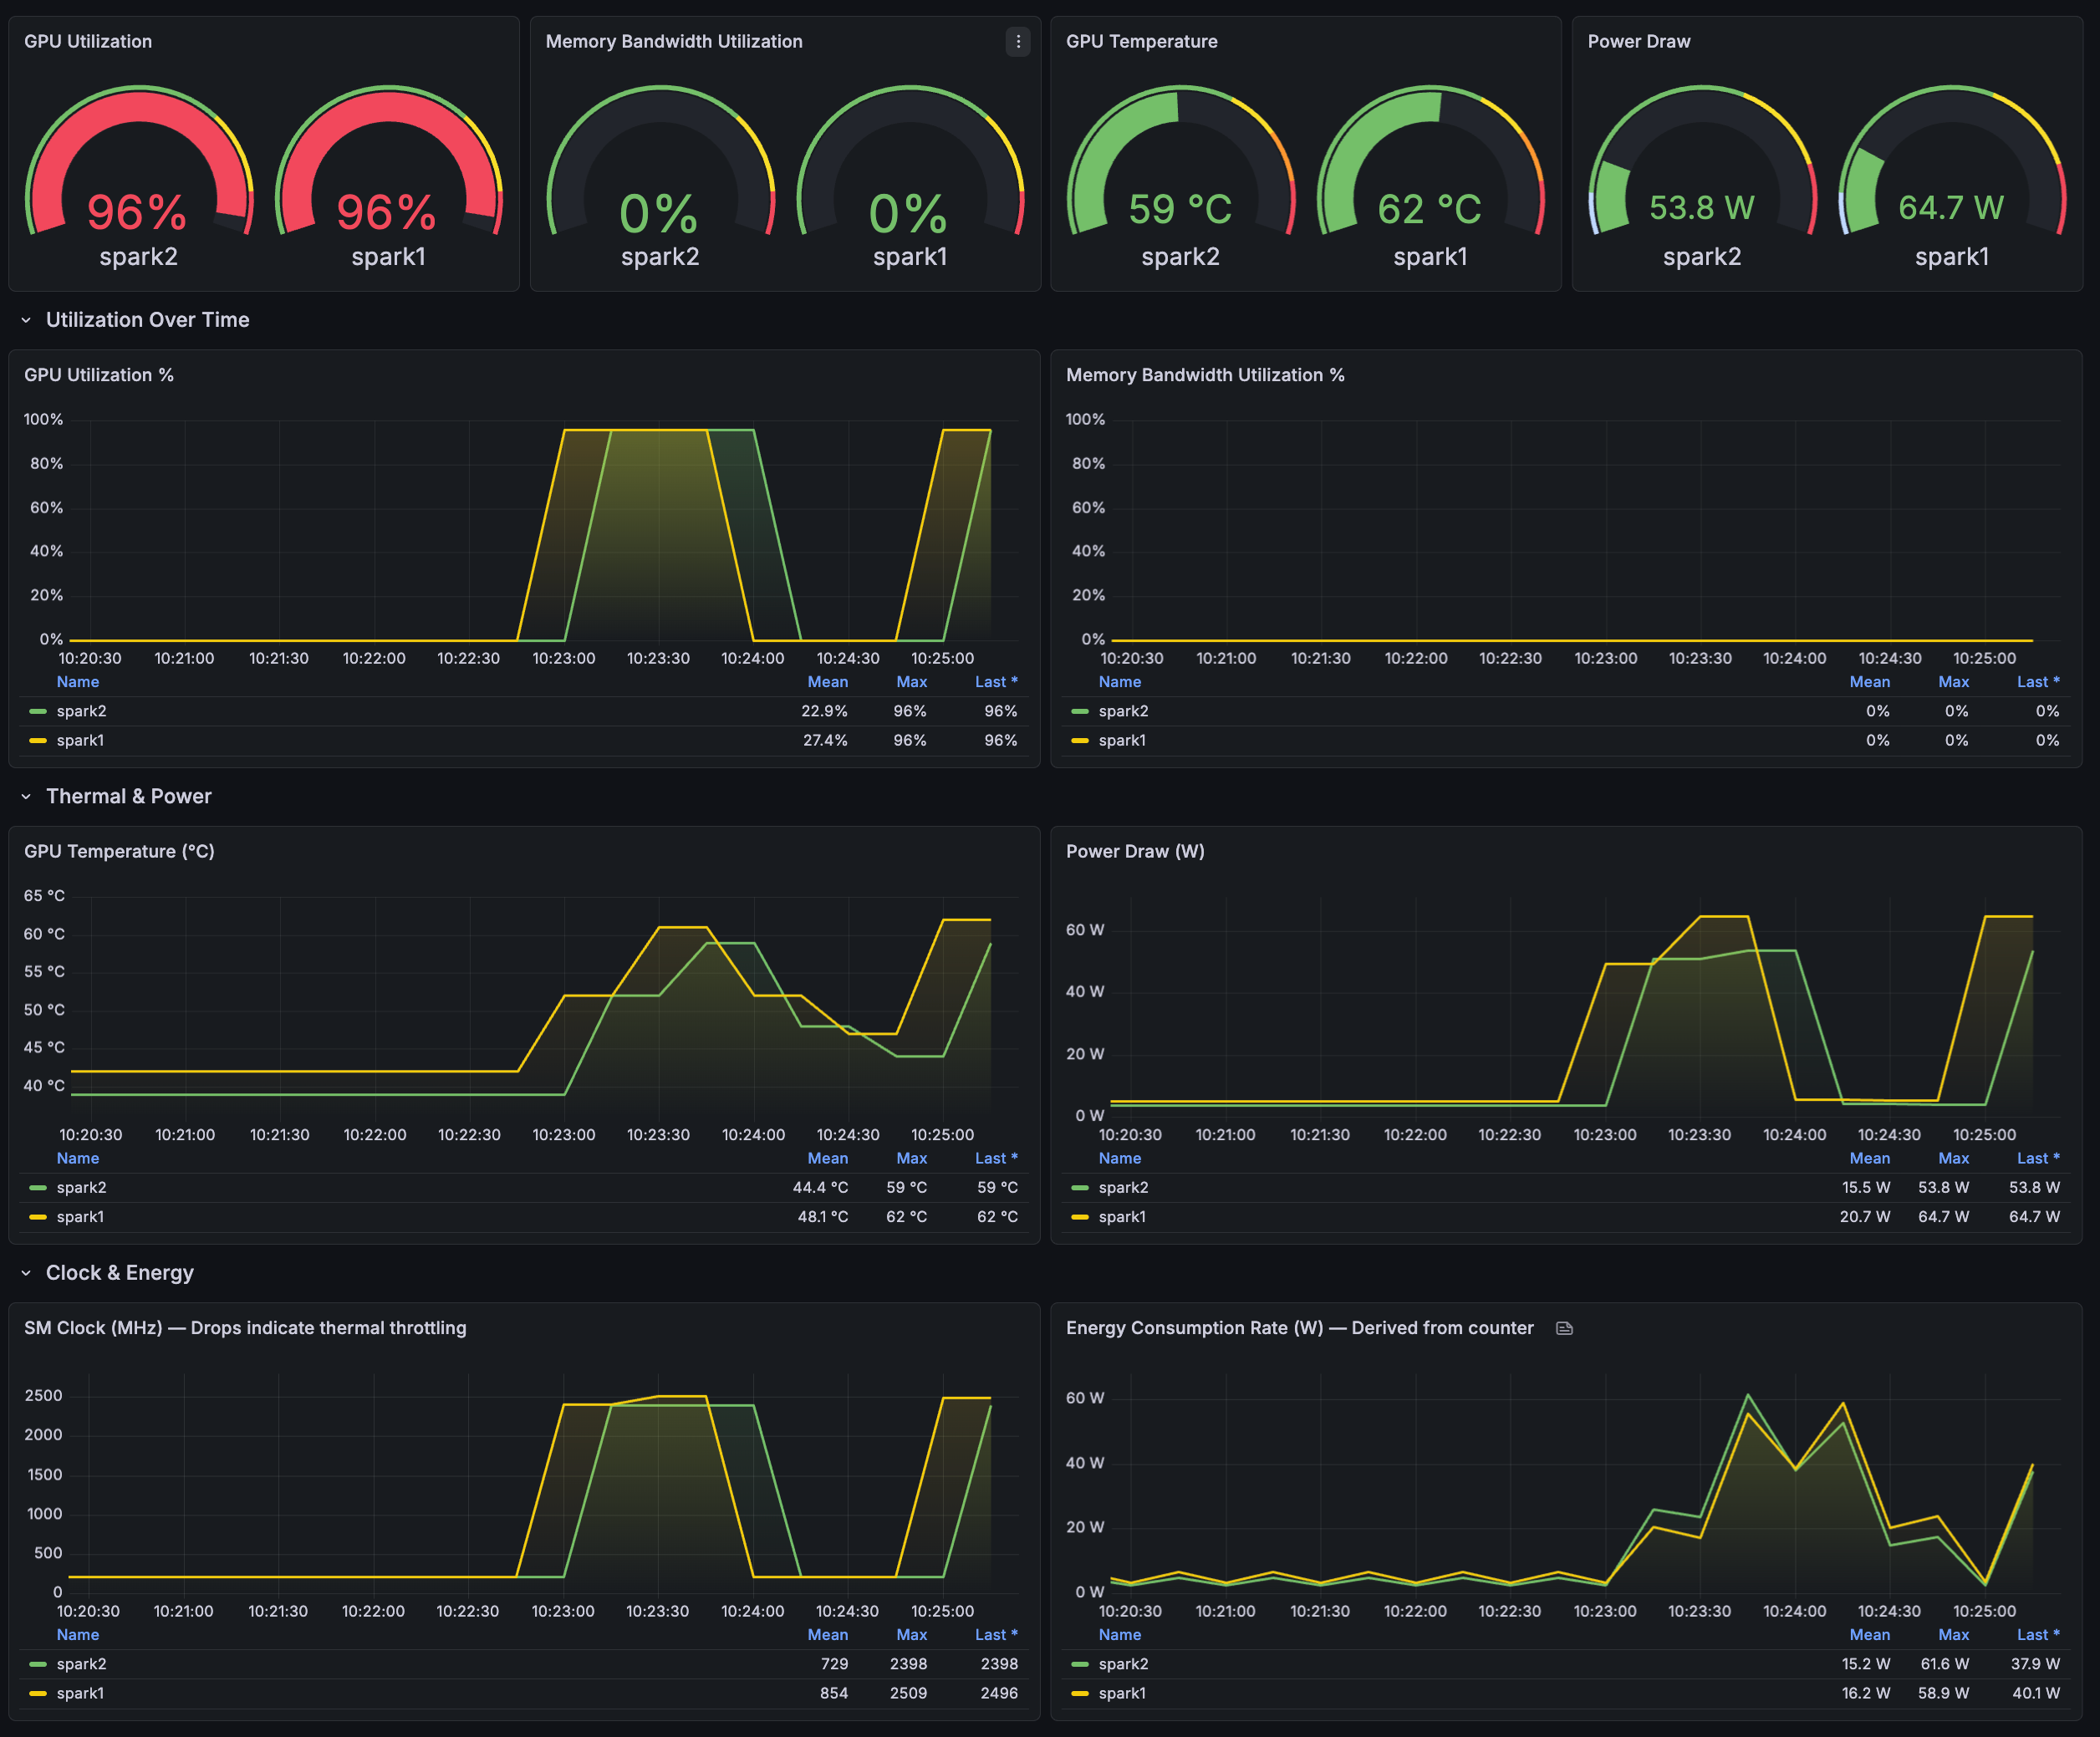Click the Power Draw panel title
This screenshot has height=1737, width=2100.
point(1639,41)
